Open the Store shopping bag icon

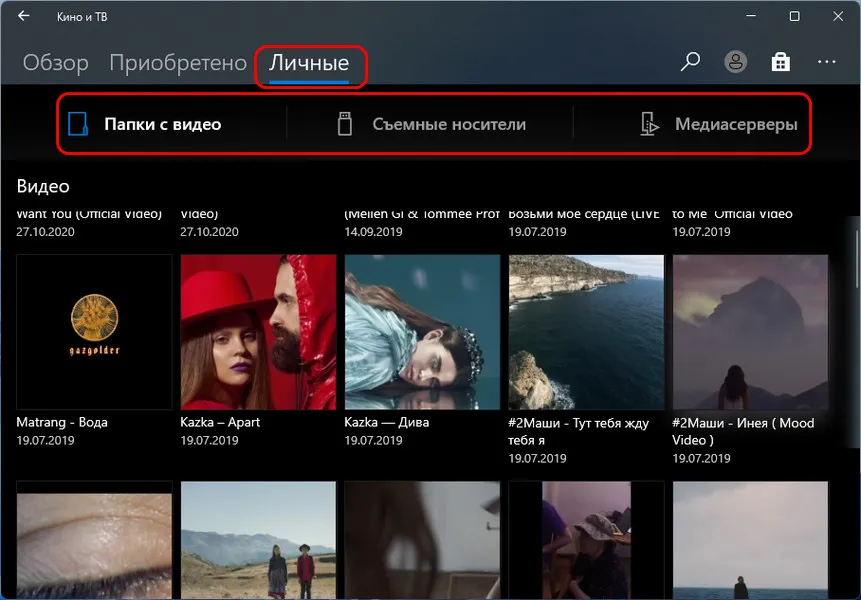(780, 61)
